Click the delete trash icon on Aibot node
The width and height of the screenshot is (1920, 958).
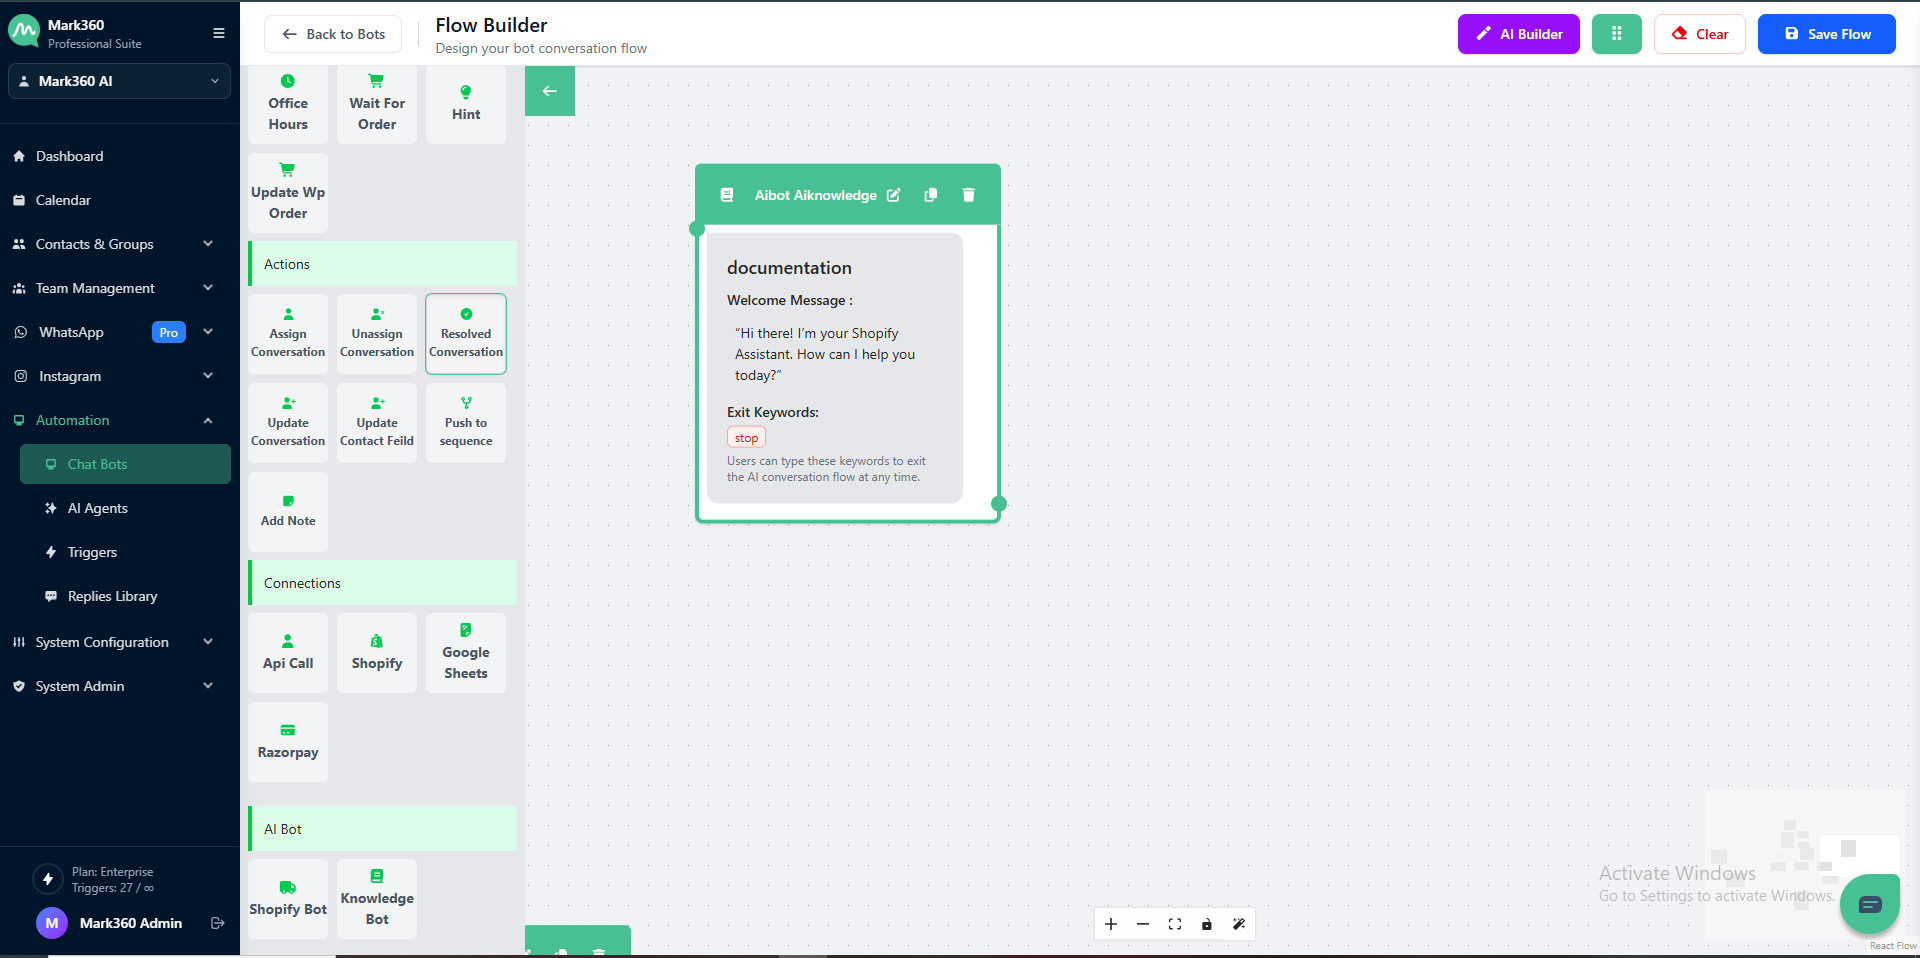(x=968, y=195)
